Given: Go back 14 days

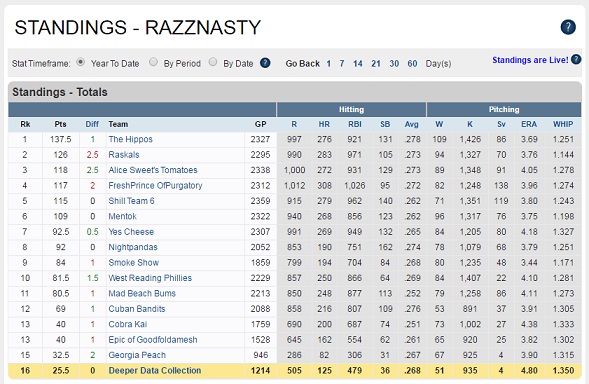Looking at the screenshot, I should tap(358, 63).
